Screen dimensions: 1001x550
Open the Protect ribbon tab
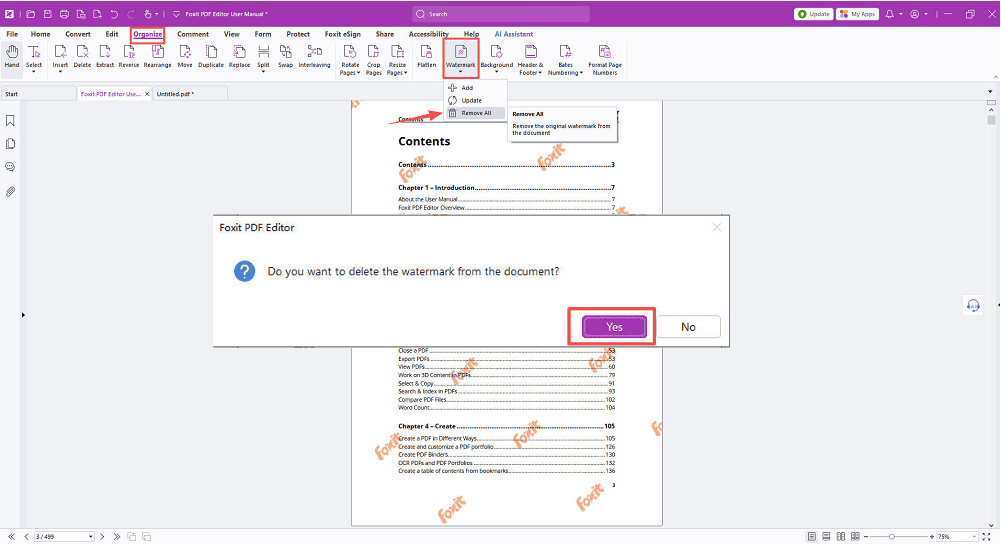297,34
